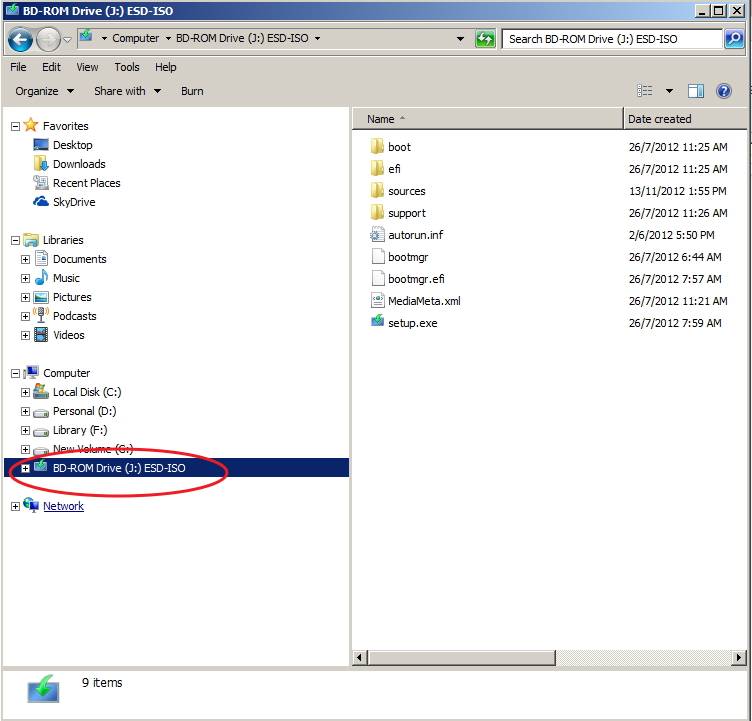This screenshot has width=752, height=721.
Task: Select the efi folder icon
Action: click(x=377, y=168)
